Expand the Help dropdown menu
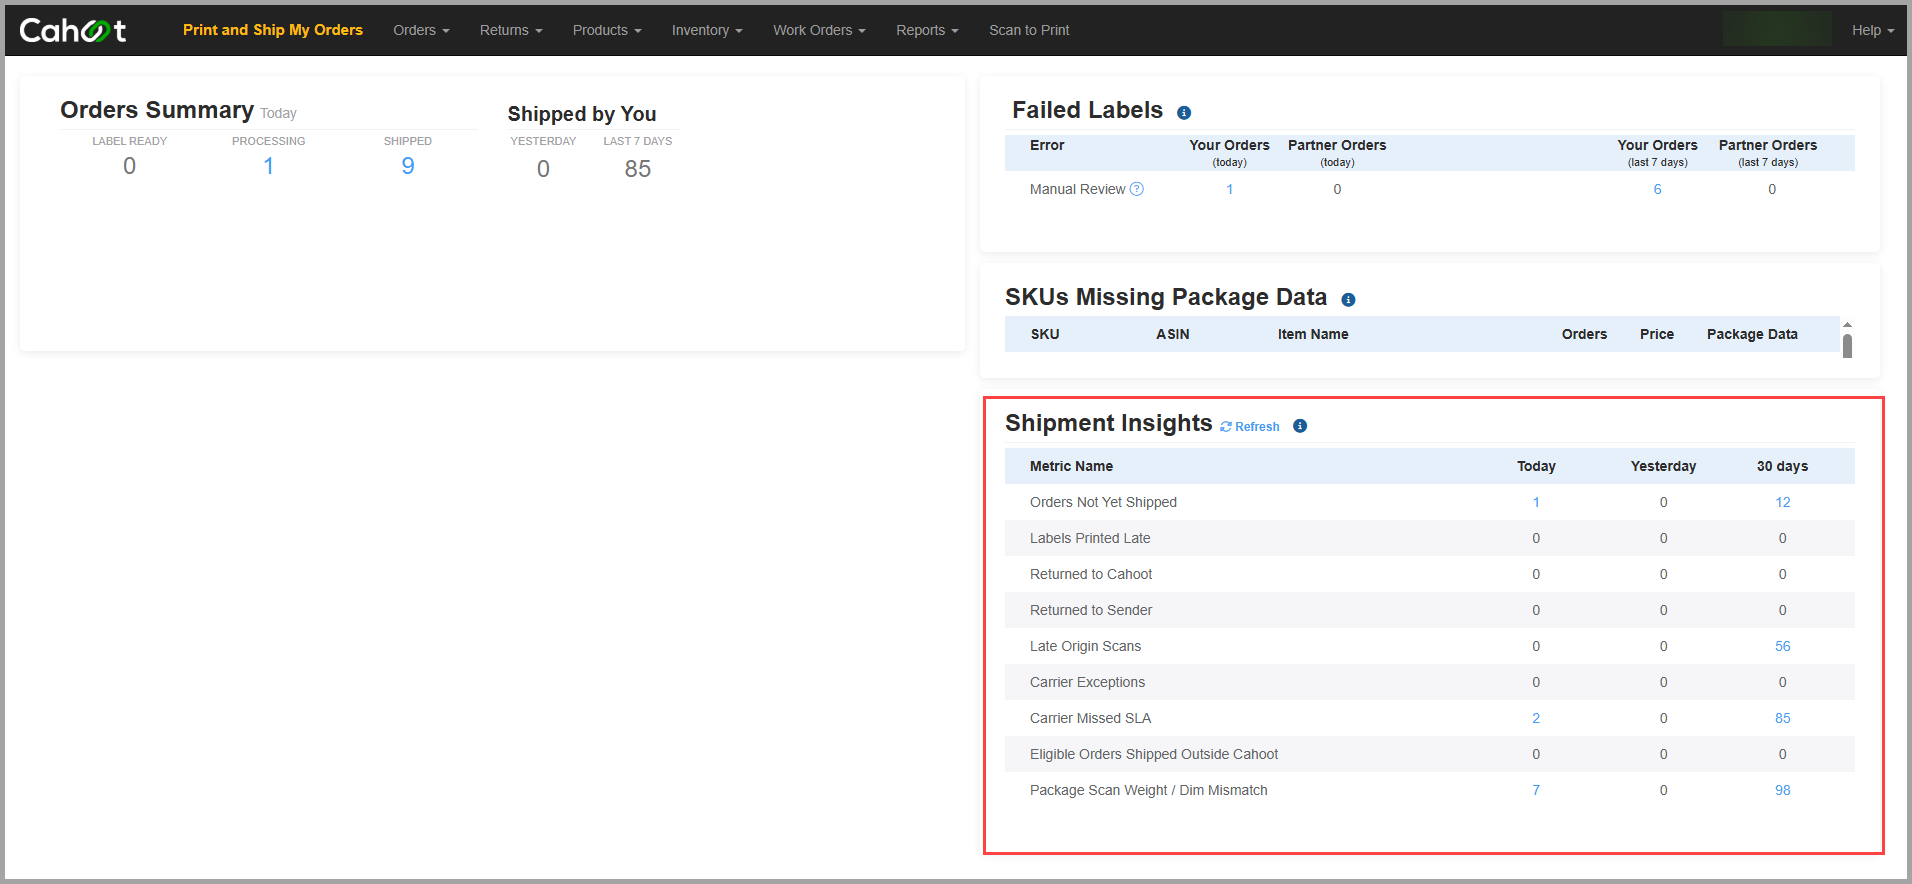The image size is (1912, 884). pyautogui.click(x=1873, y=30)
